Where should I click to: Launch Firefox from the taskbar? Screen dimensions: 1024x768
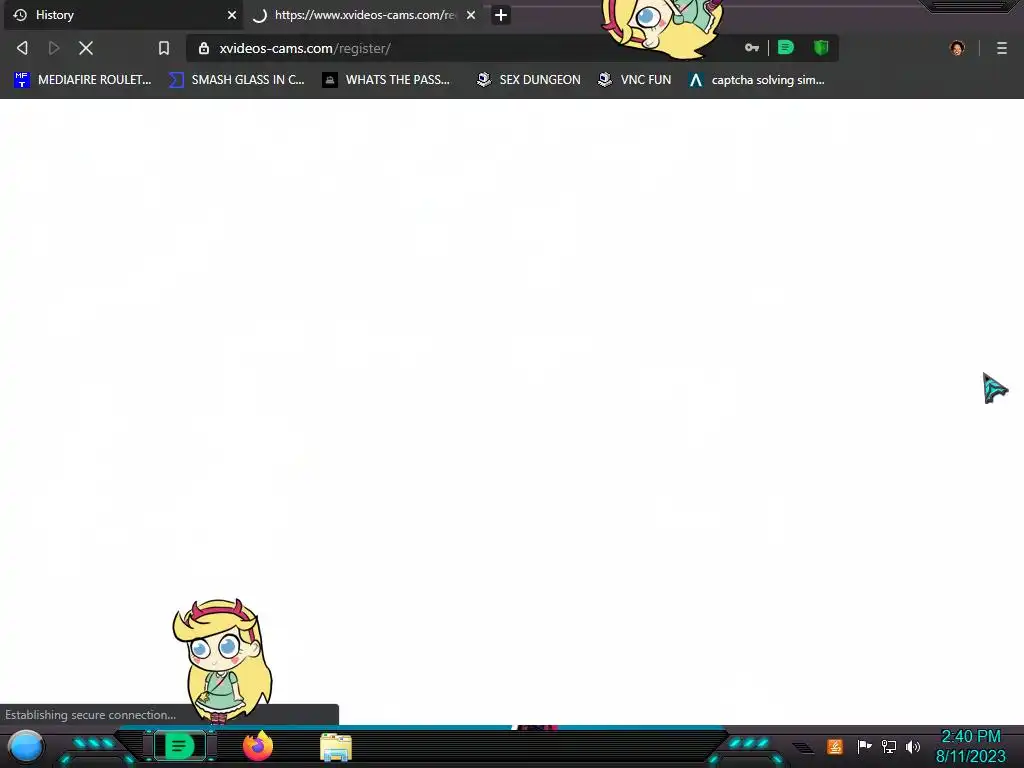pos(258,746)
